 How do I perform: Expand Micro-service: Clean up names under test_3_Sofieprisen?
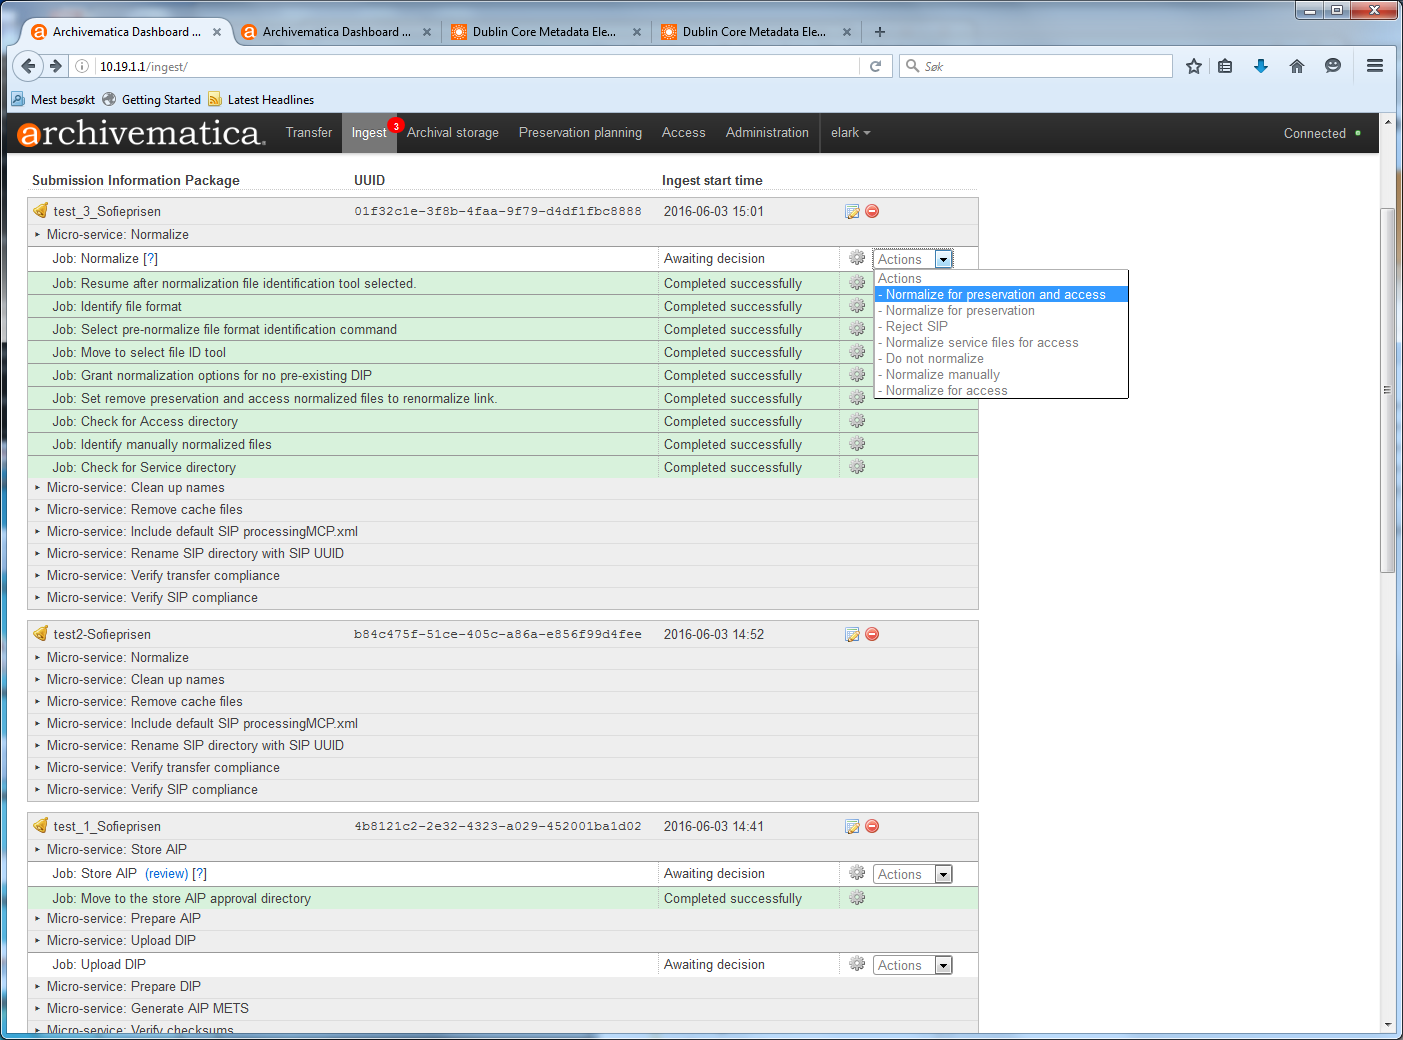coord(136,488)
